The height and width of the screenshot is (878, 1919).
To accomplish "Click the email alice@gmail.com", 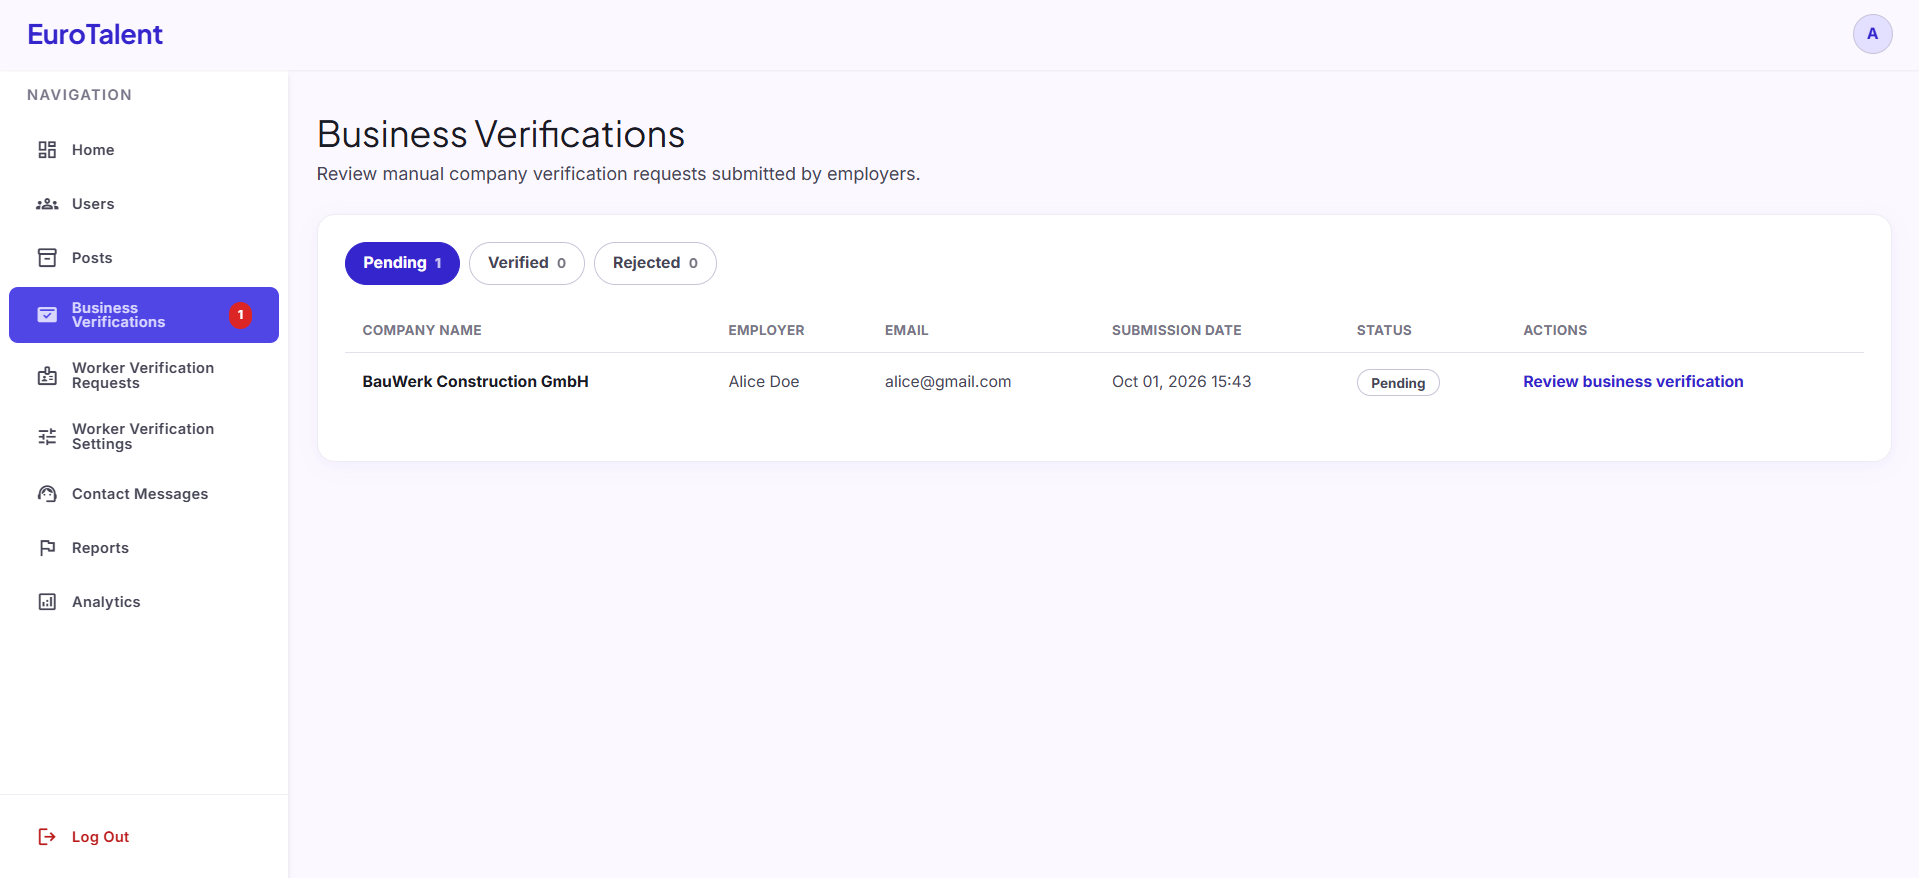I will (x=948, y=382).
